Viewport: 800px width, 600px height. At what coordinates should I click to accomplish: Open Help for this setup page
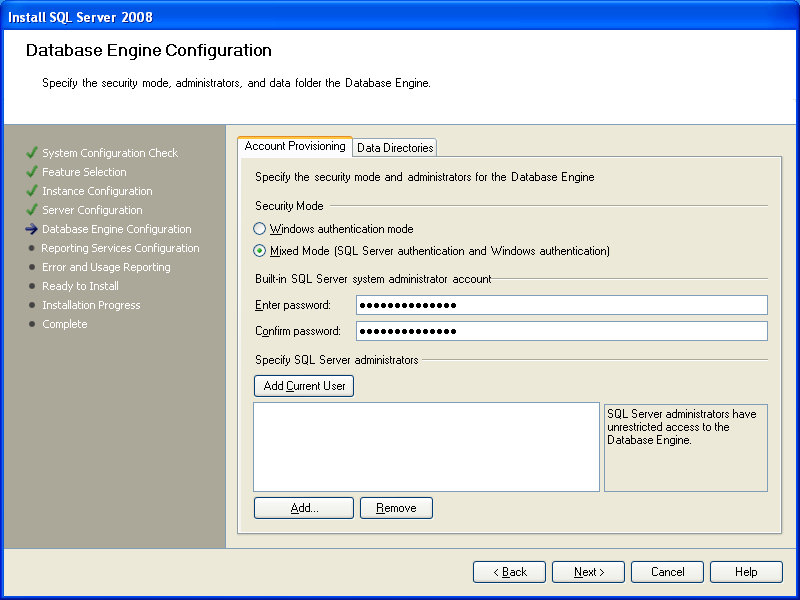click(x=746, y=572)
